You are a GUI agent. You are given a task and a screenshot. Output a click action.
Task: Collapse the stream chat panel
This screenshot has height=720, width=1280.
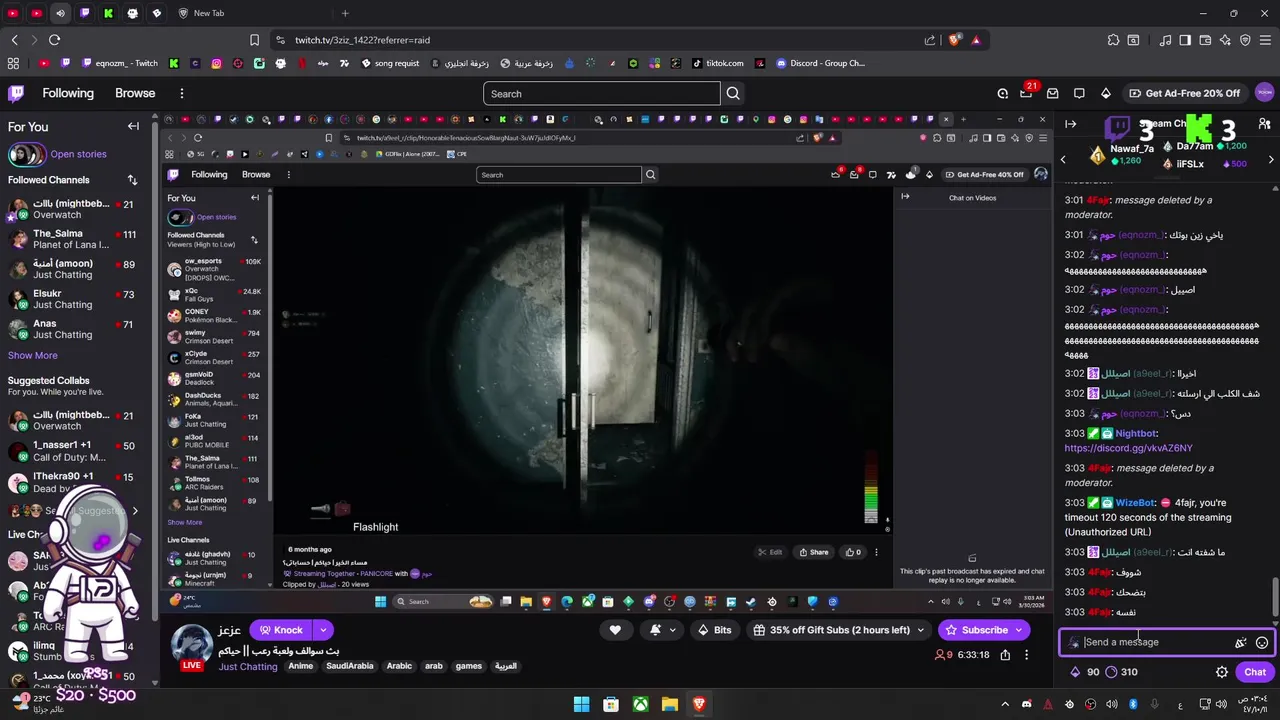pyautogui.click(x=1071, y=124)
